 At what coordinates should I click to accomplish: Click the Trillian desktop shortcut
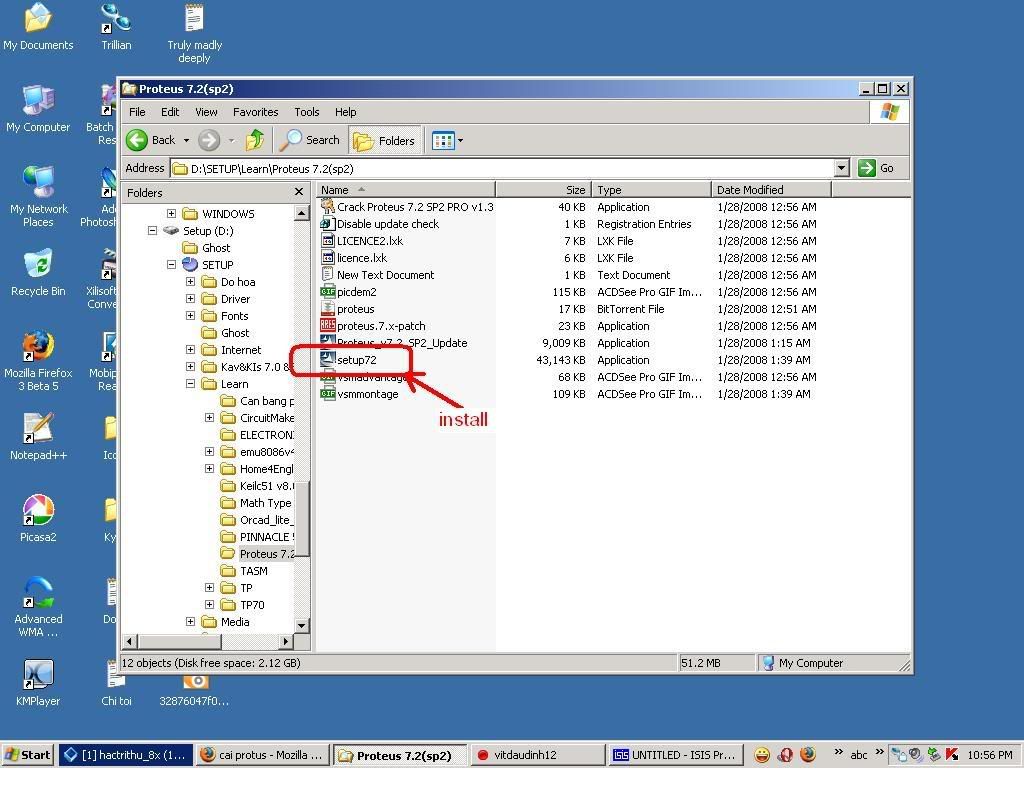116,27
